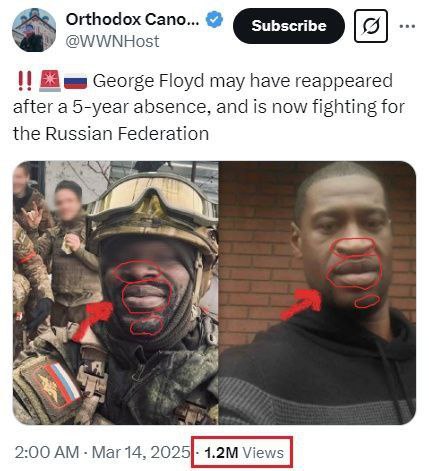This screenshot has width=429, height=471.
Task: Click the Russian flag emoji in the tweet
Action: pyautogui.click(x=75, y=82)
